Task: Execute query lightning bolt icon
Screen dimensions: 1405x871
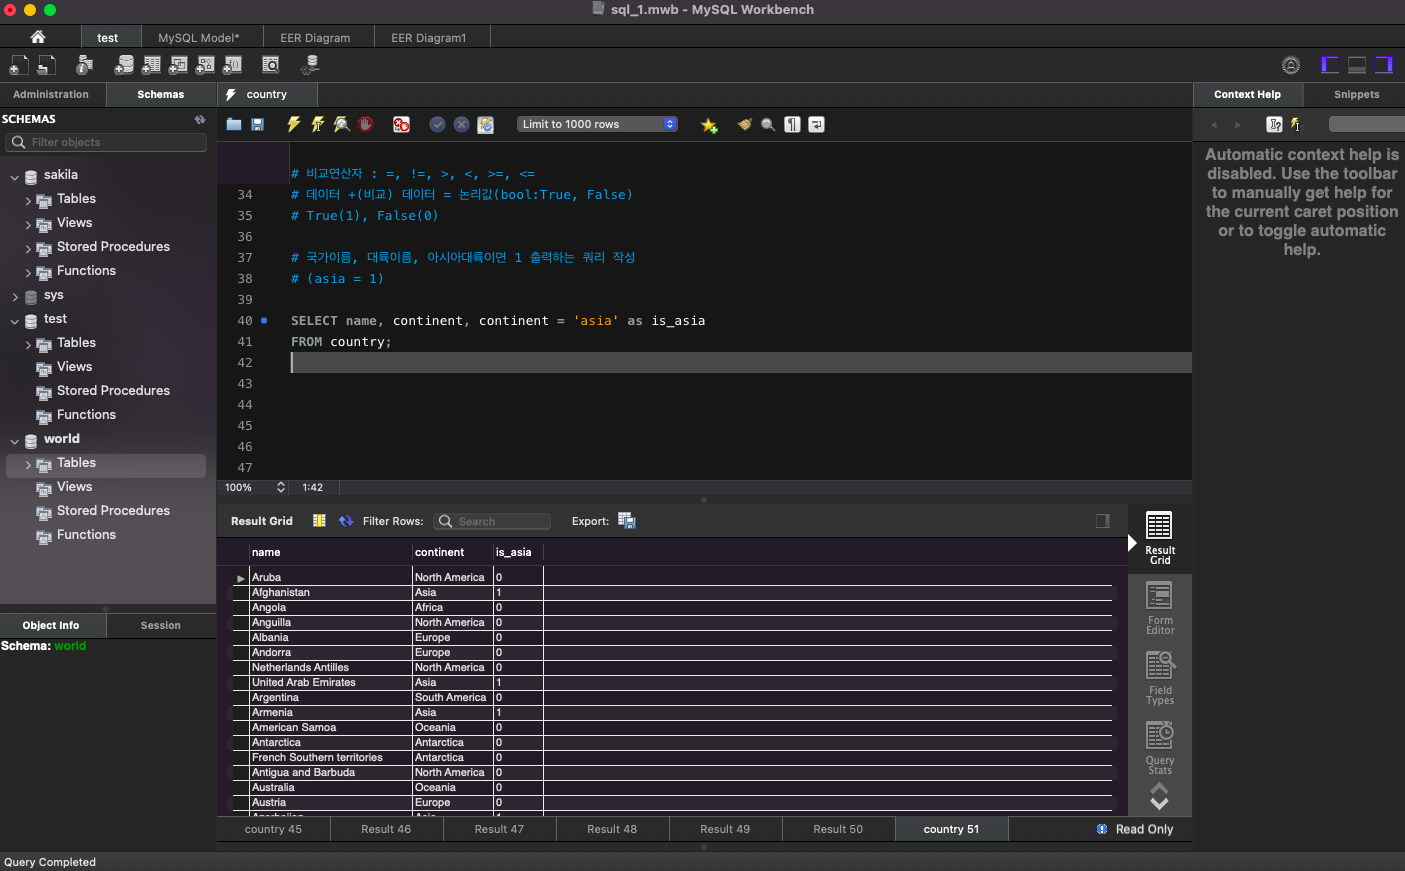Action: [293, 125]
